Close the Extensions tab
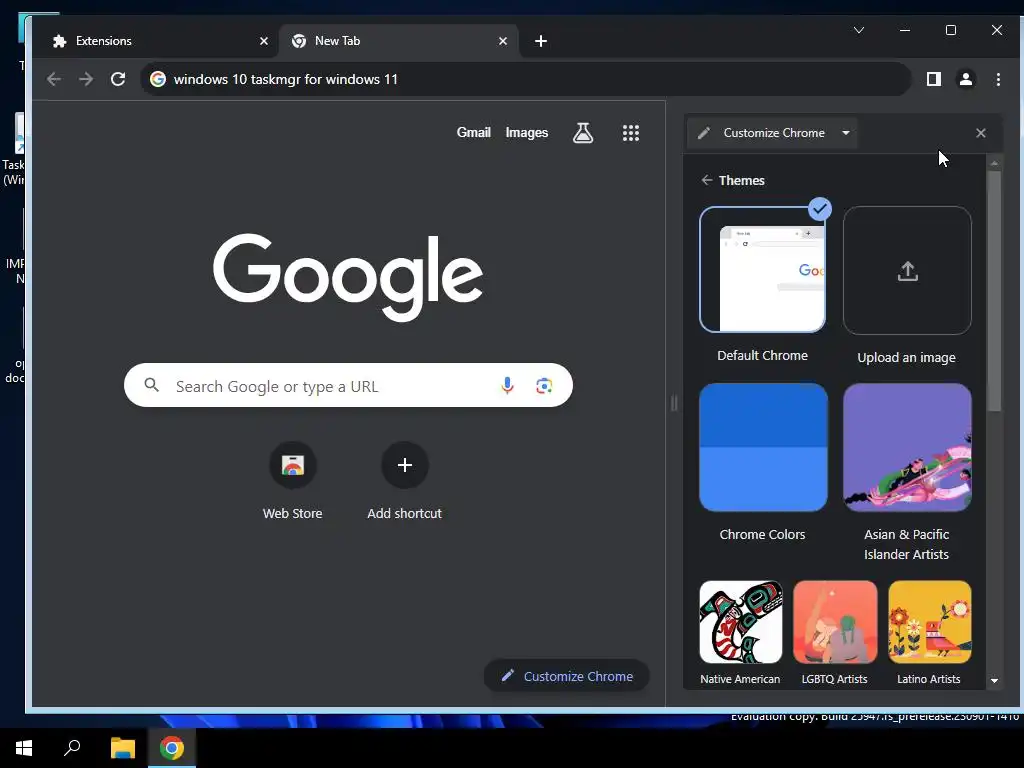This screenshot has width=1024, height=768. 264,41
